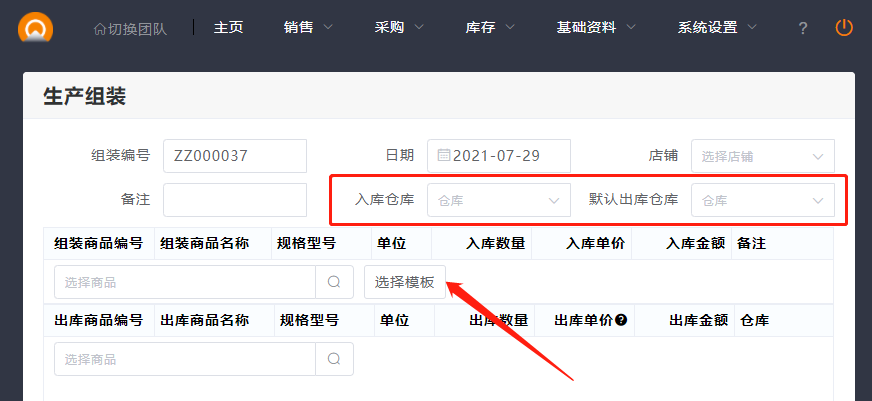
Task: Click search icon beside assembly product field
Action: coord(334,282)
